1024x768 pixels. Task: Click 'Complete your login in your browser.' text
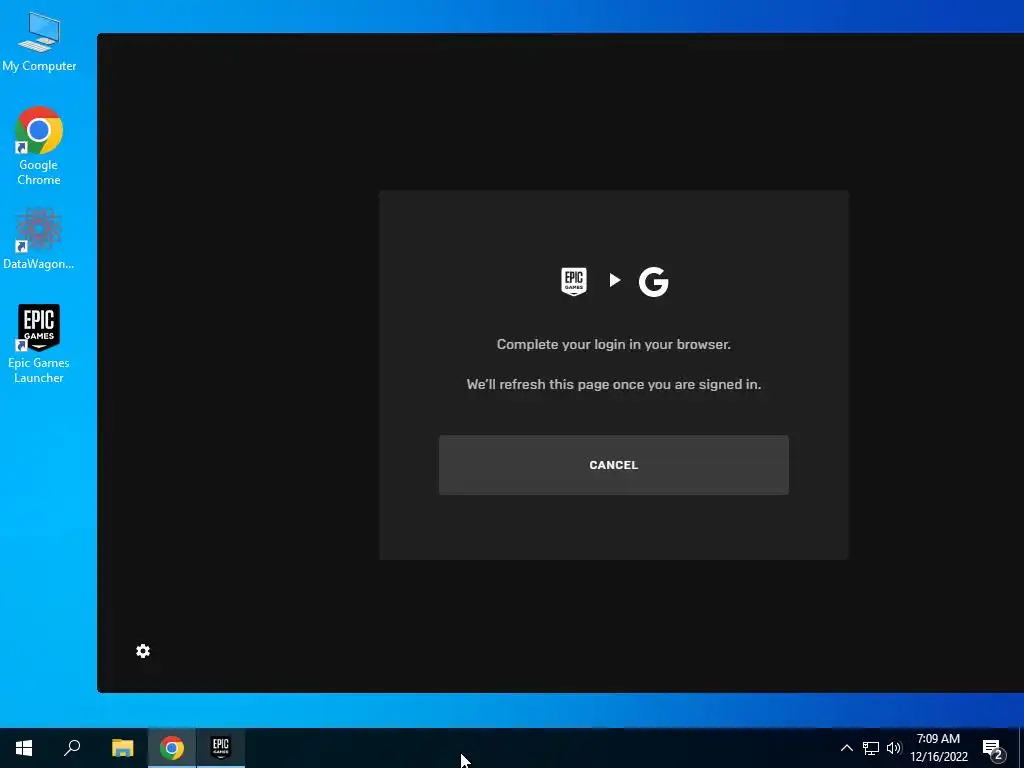coord(613,344)
